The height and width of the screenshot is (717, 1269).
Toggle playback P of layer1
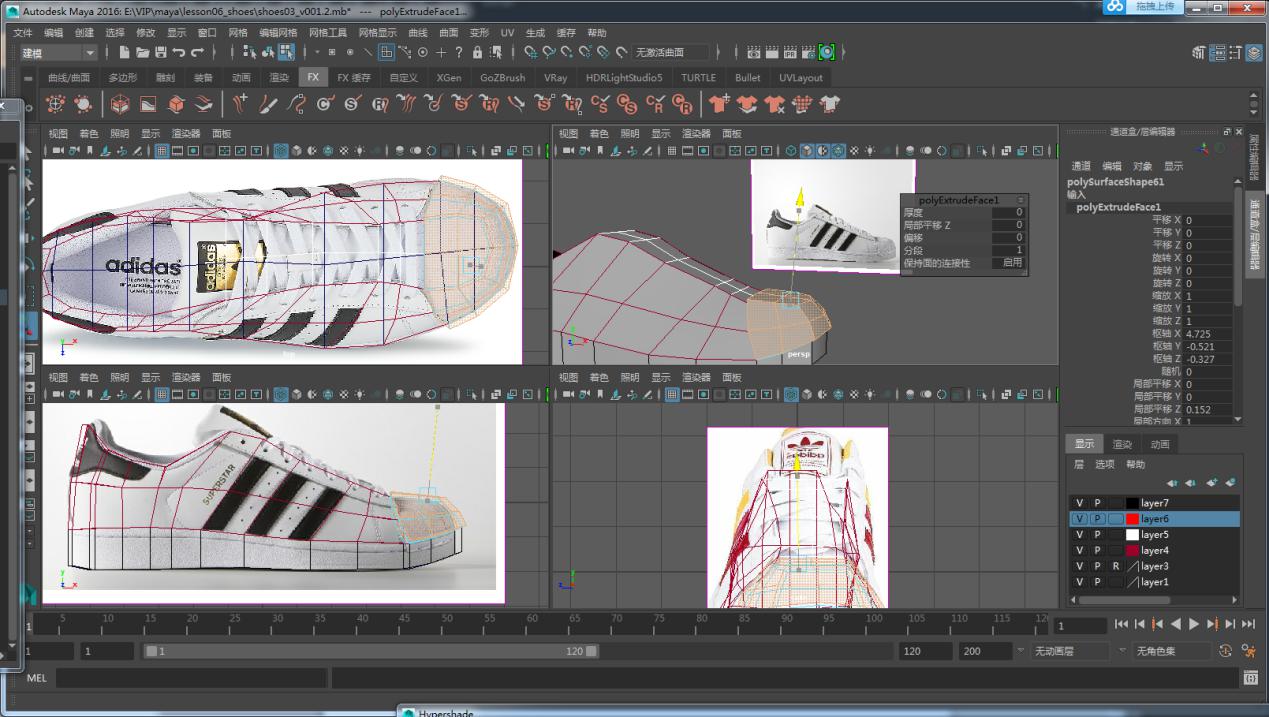pyautogui.click(x=1097, y=582)
